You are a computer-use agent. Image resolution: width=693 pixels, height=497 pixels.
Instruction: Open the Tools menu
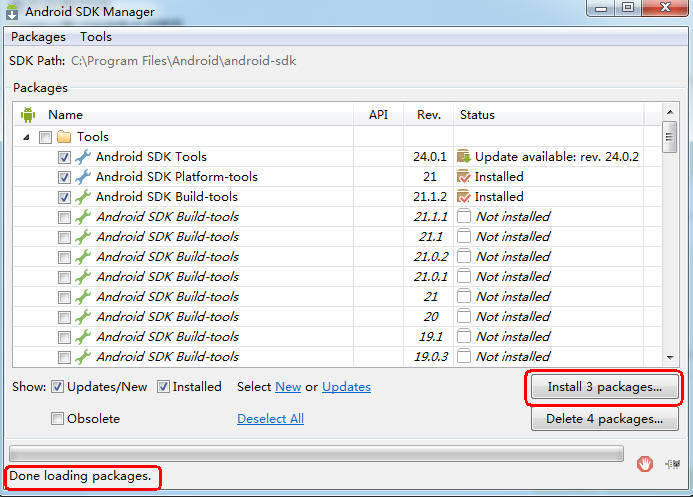pyautogui.click(x=95, y=37)
